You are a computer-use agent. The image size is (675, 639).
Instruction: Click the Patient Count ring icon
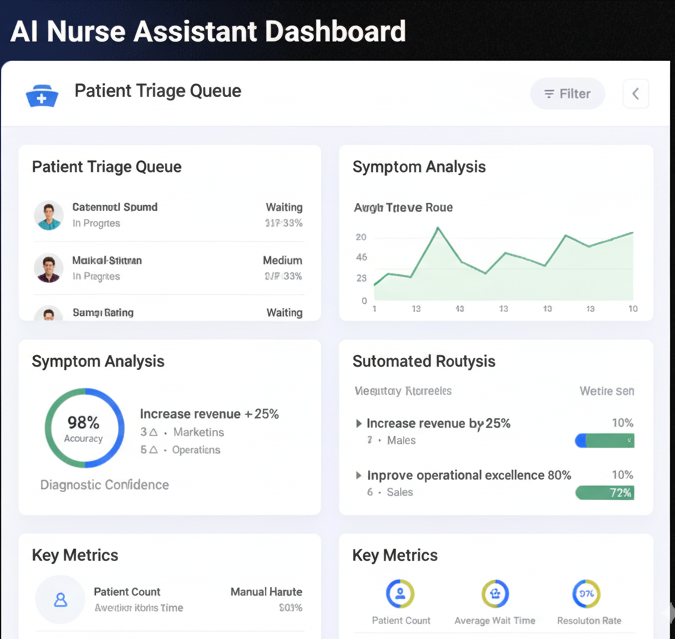point(400,594)
